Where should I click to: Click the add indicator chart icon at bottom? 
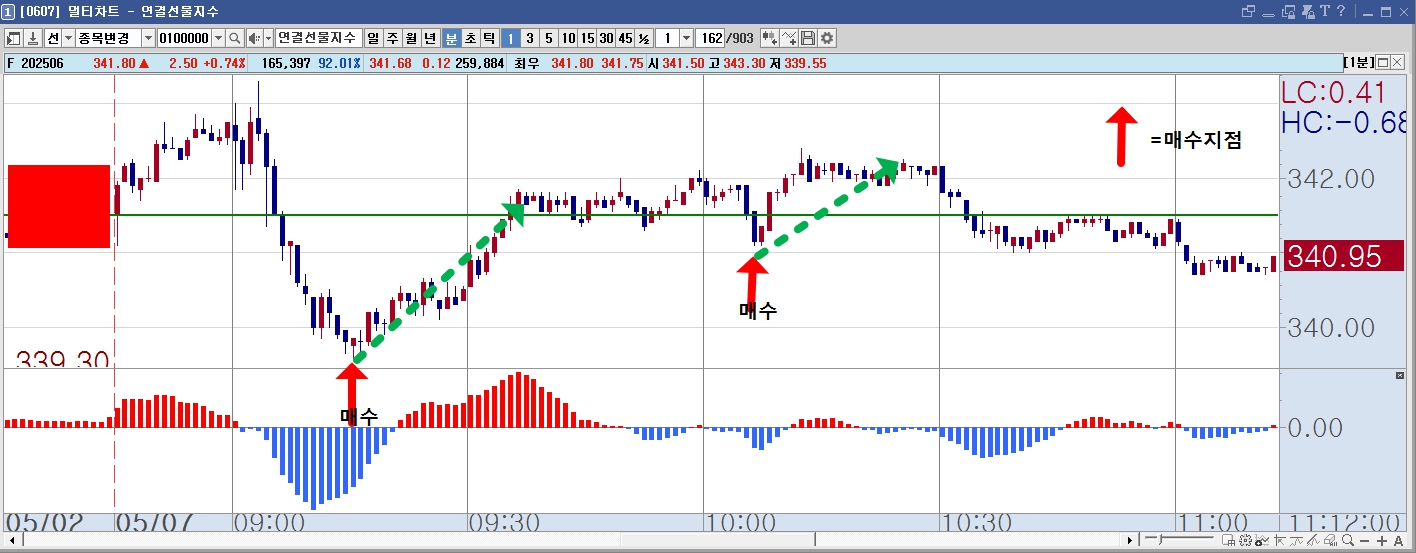[x=1262, y=540]
